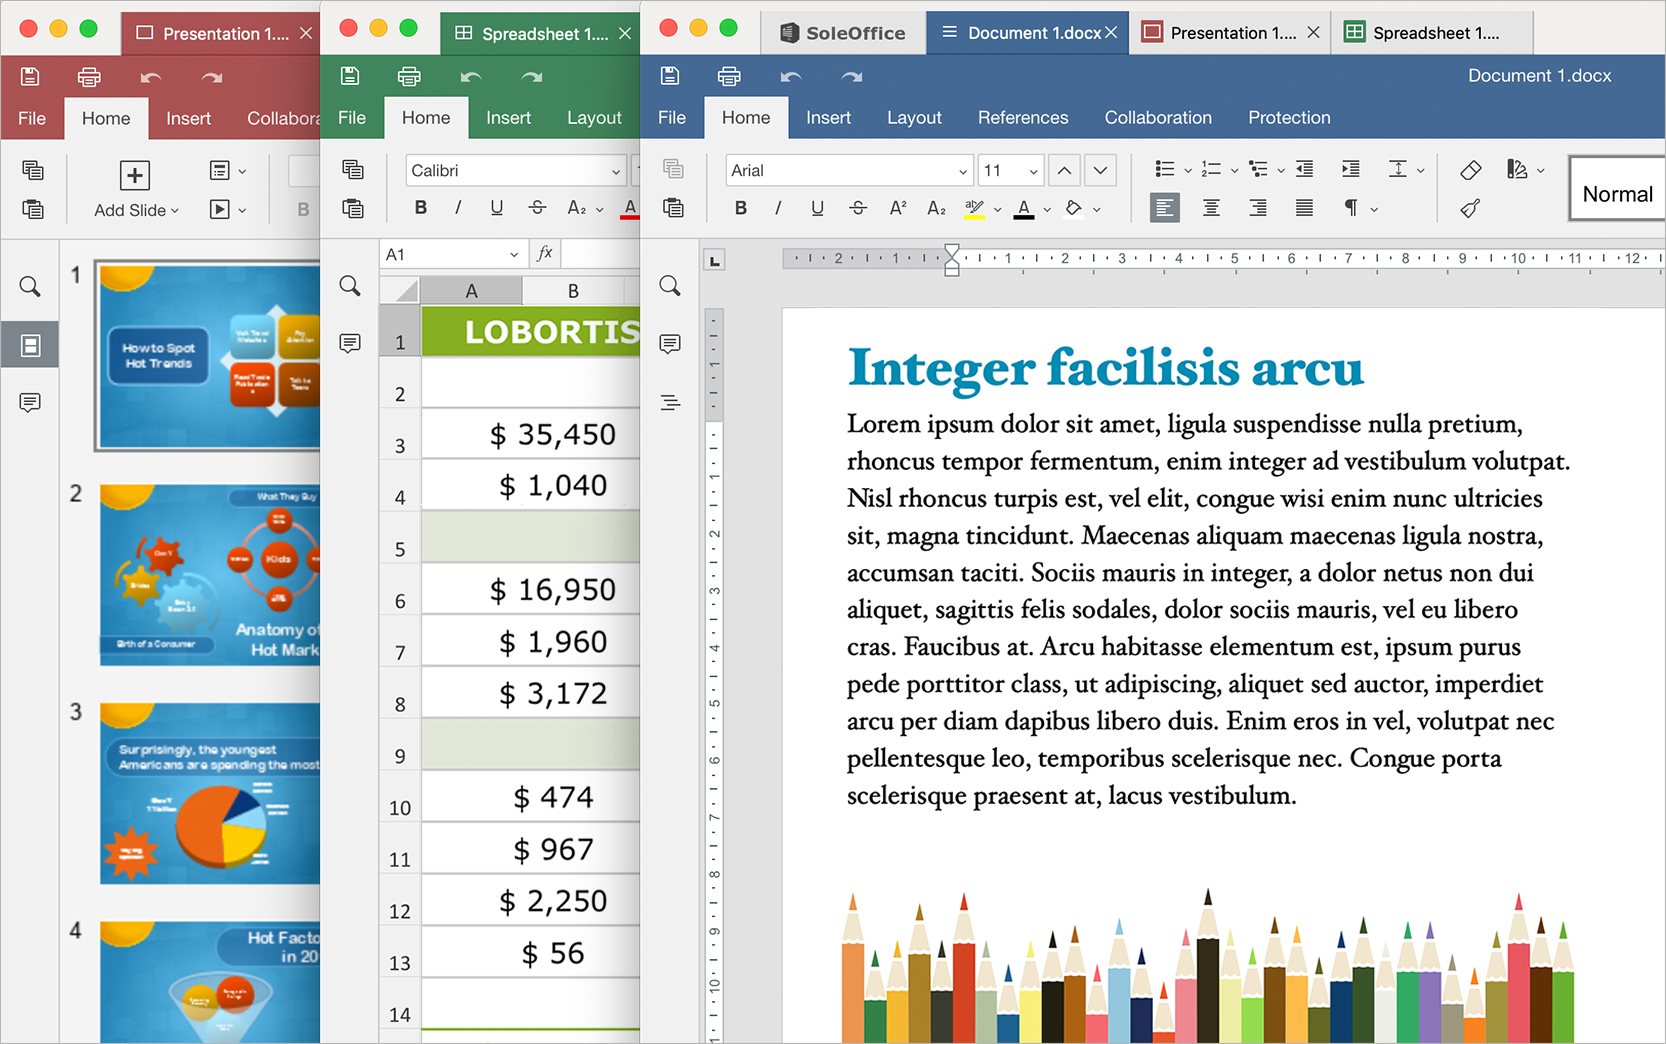The height and width of the screenshot is (1044, 1666).
Task: Click the copy style paintbrush icon
Action: pyautogui.click(x=1470, y=209)
